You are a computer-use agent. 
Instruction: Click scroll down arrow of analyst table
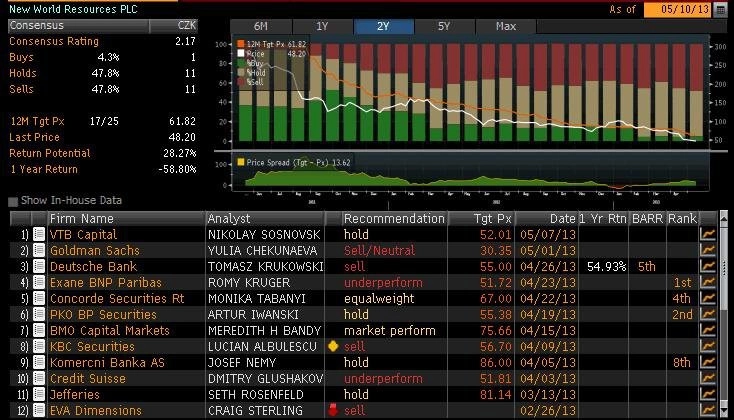(x=724, y=412)
